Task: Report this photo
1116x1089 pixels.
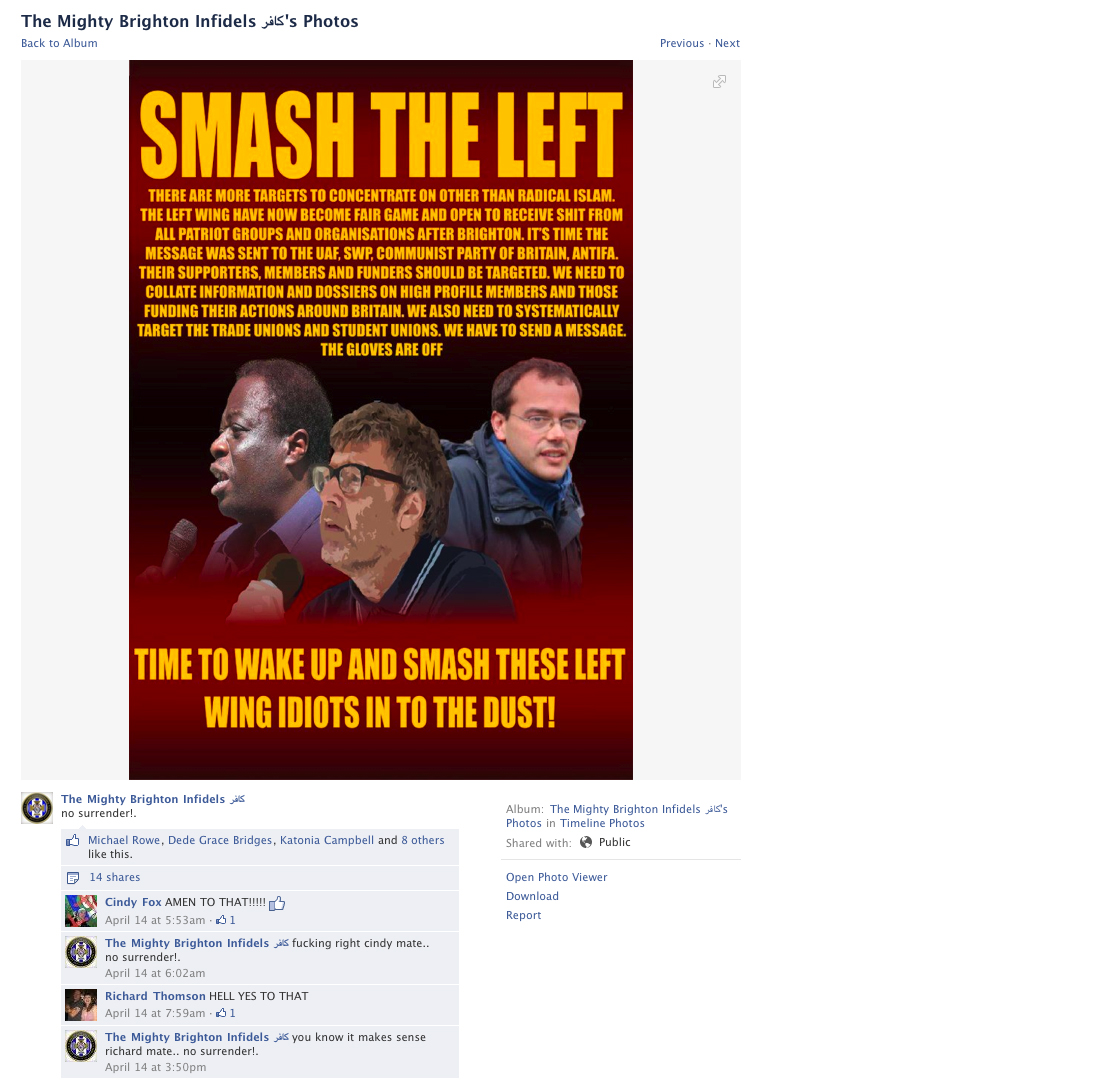Action: tap(524, 915)
